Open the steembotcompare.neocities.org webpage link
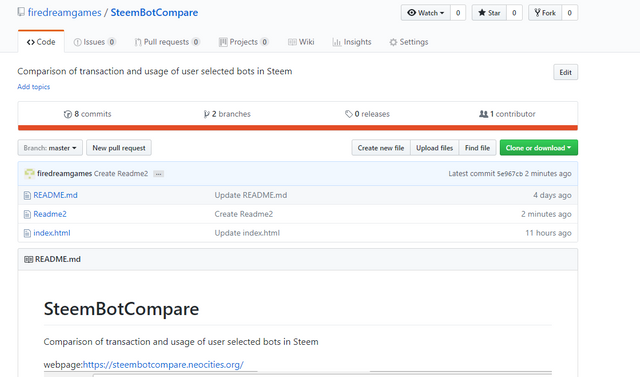640x377 pixels. click(163, 364)
